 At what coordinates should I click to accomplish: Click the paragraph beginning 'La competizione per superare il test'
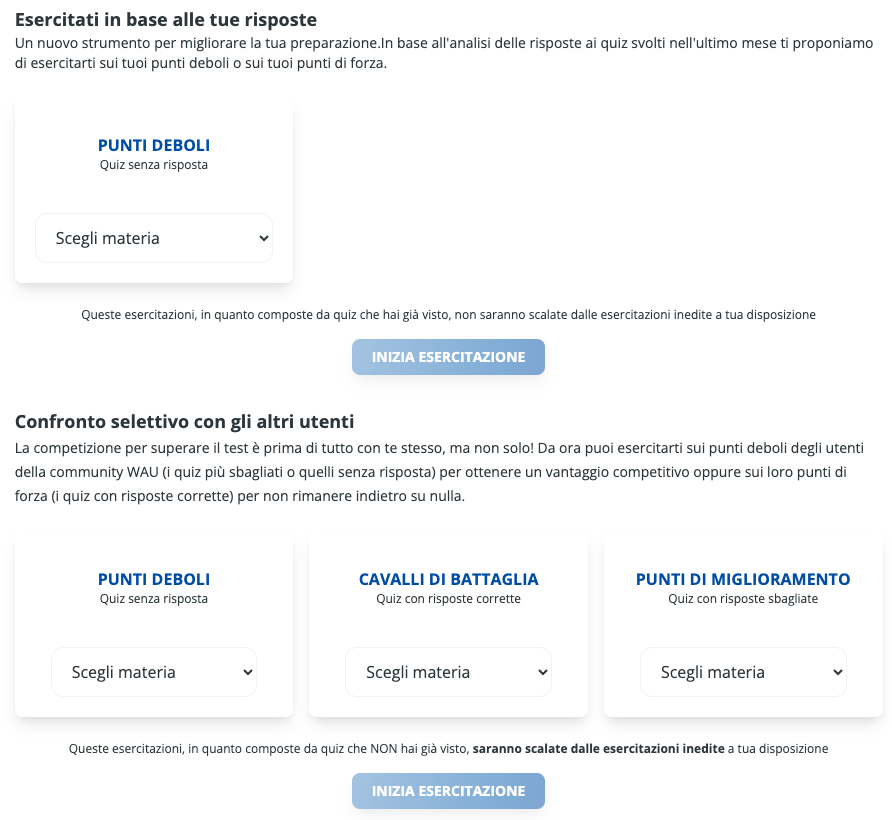pos(440,472)
